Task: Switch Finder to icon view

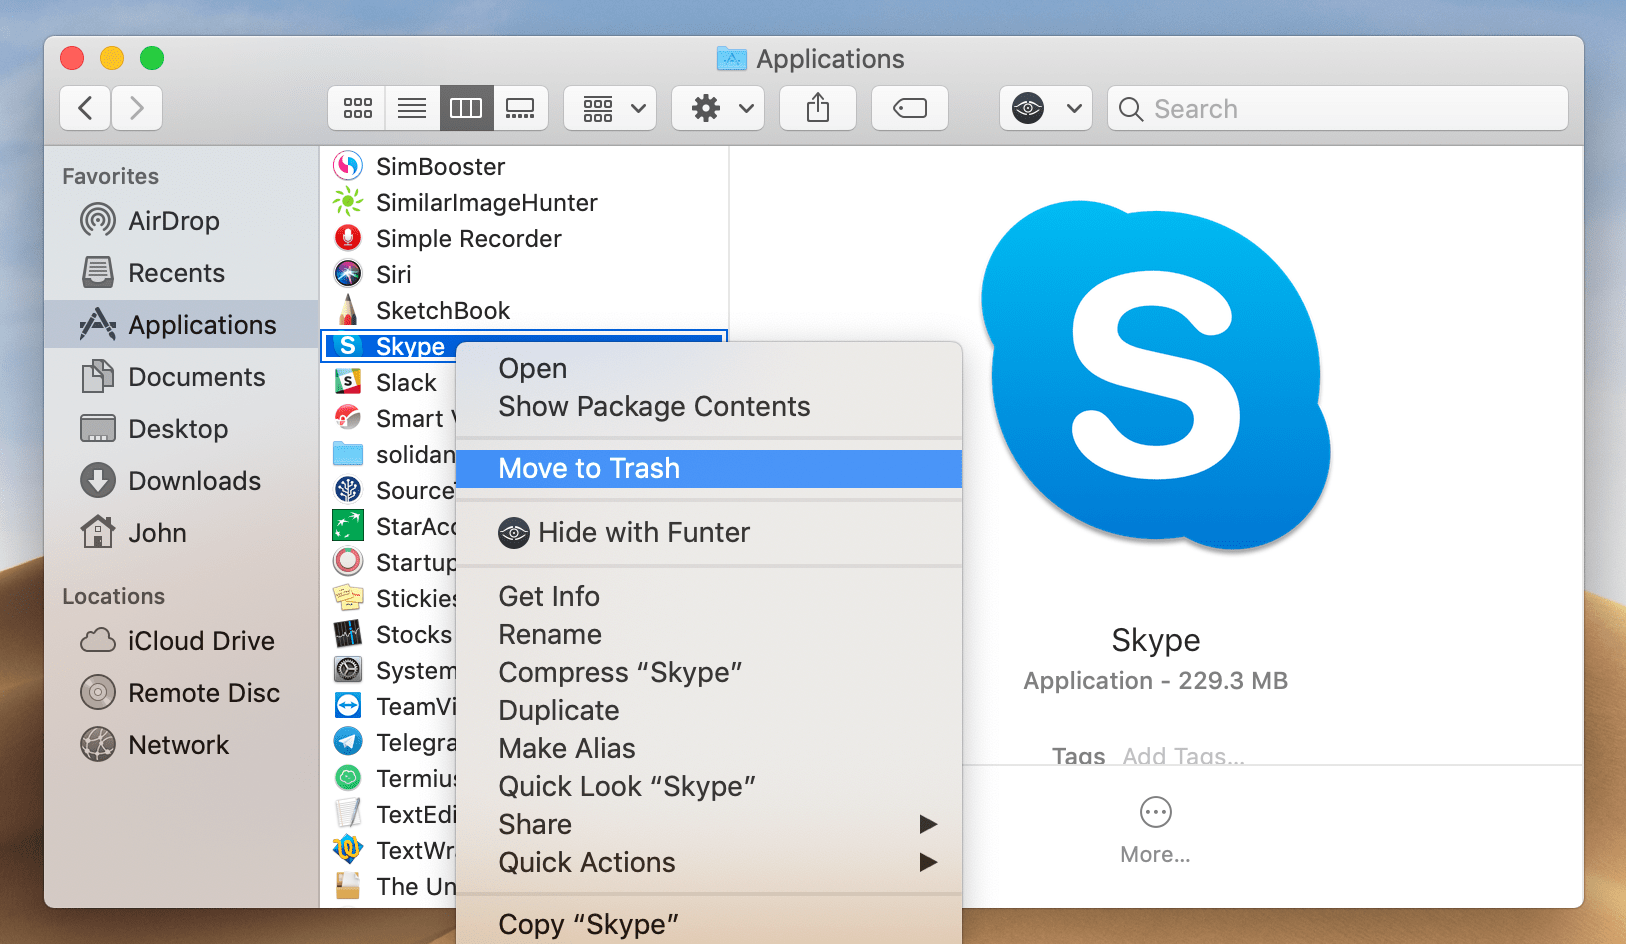Action: 357,108
